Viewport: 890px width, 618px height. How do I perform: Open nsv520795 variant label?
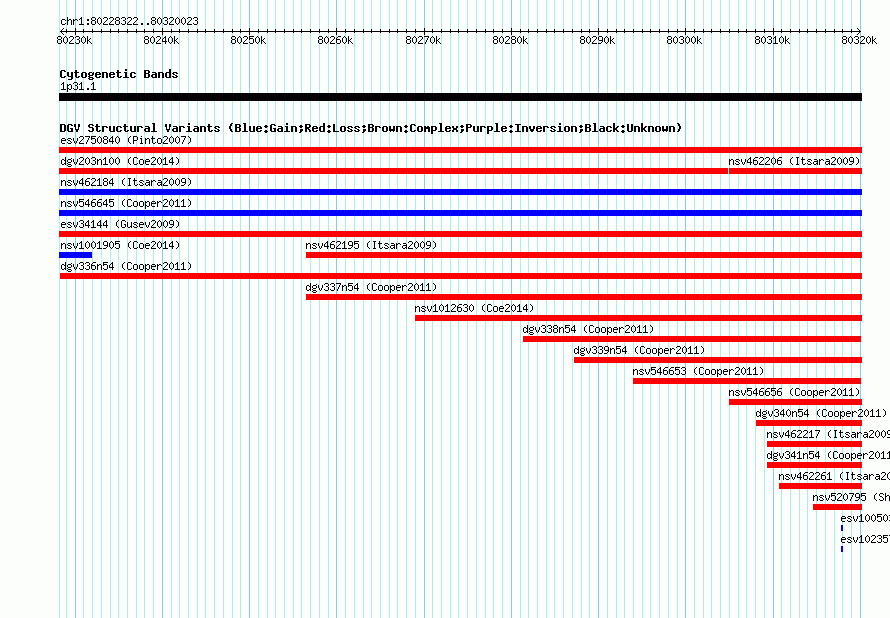(851, 497)
